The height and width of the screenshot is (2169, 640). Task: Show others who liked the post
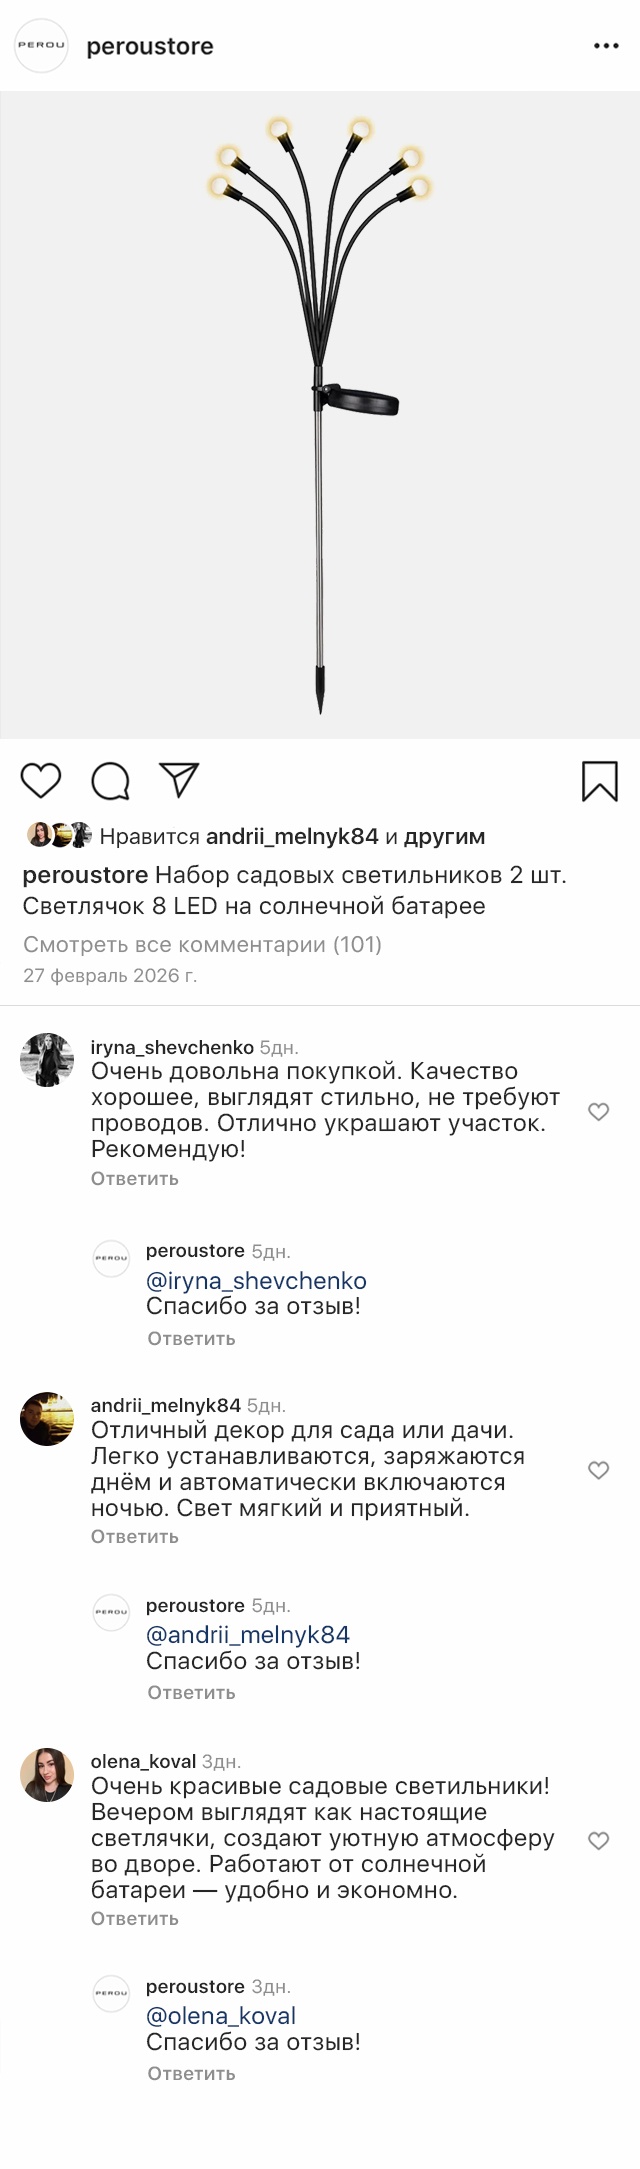444,836
